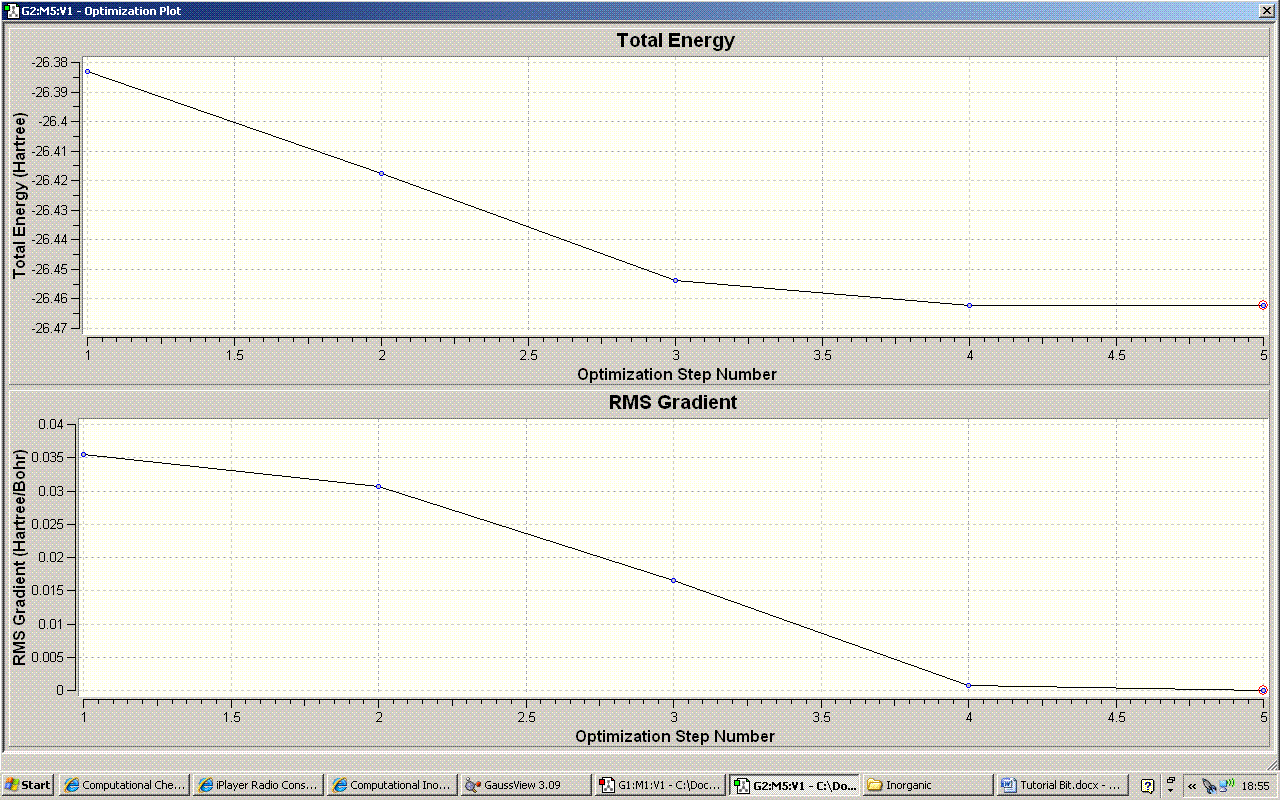Image resolution: width=1280 pixels, height=800 pixels.
Task: Switch to Computational Ino... browser taskbar window
Action: pyautogui.click(x=392, y=785)
